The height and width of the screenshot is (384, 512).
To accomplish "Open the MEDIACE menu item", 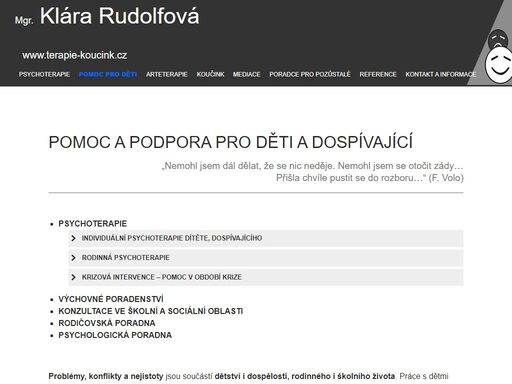I will coord(247,74).
